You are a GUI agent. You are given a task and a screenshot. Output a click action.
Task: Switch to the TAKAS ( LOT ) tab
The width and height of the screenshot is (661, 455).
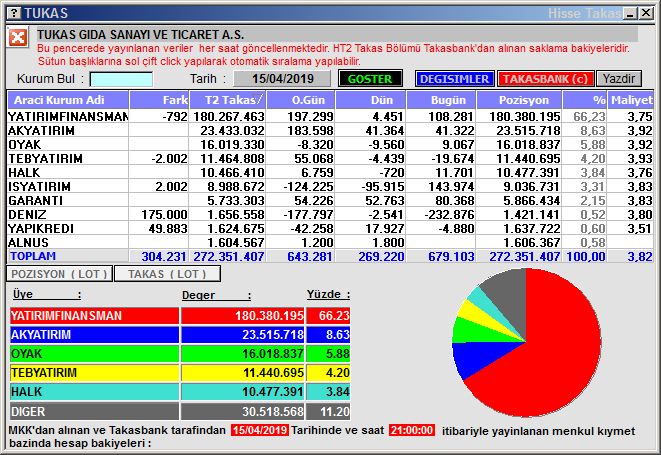(166, 273)
